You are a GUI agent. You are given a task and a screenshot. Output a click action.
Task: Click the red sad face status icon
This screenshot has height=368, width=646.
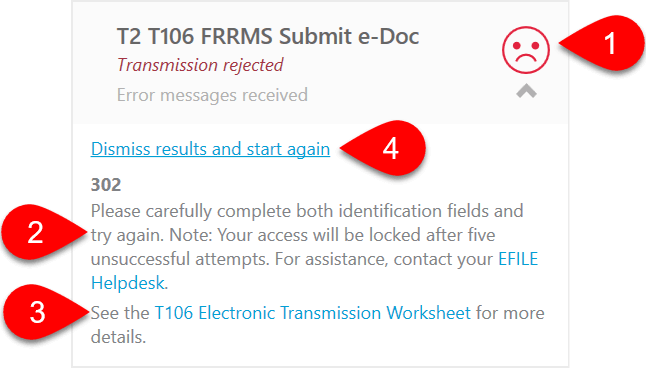tap(526, 50)
